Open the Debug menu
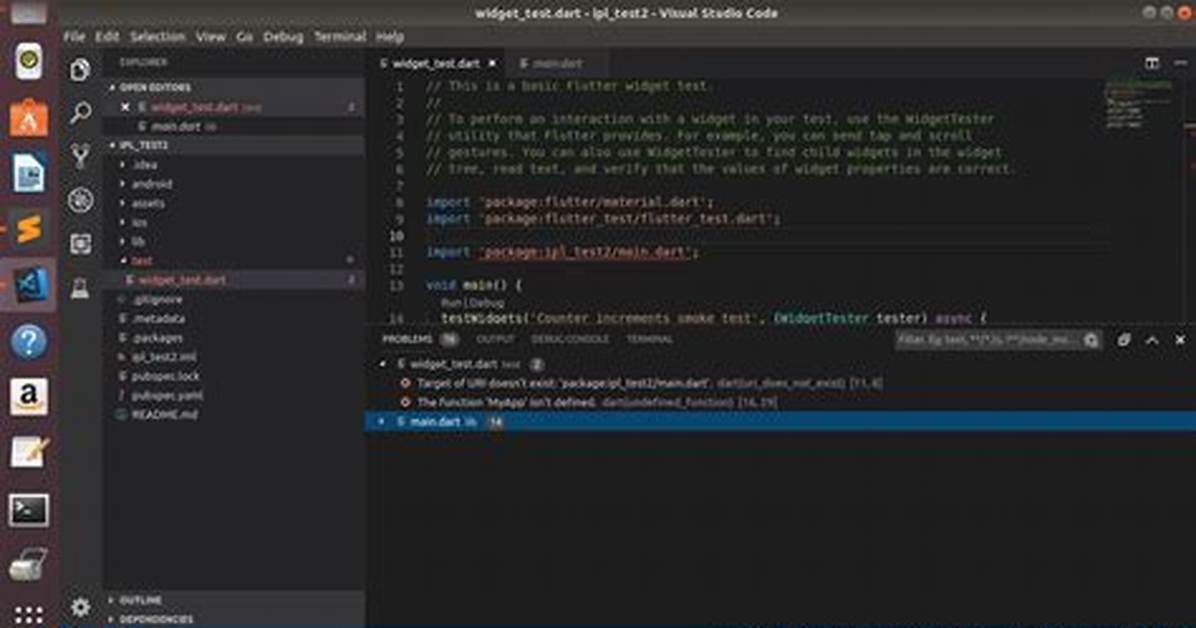 pyautogui.click(x=283, y=37)
